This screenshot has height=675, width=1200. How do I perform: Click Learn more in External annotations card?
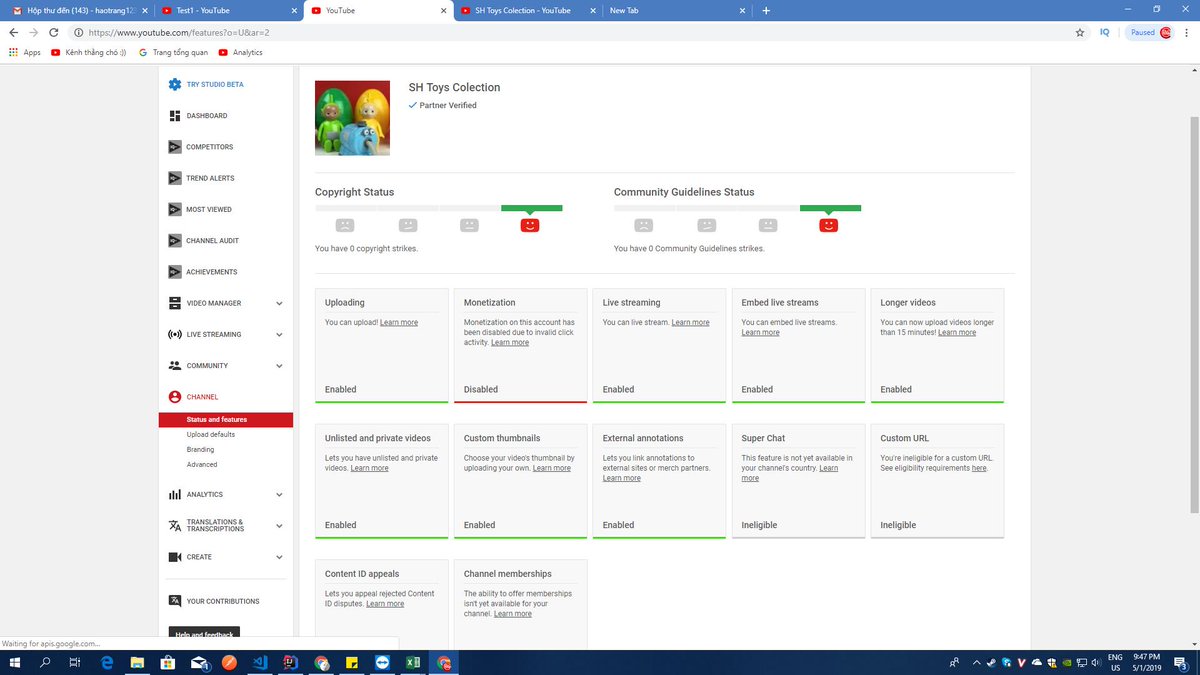(x=622, y=478)
